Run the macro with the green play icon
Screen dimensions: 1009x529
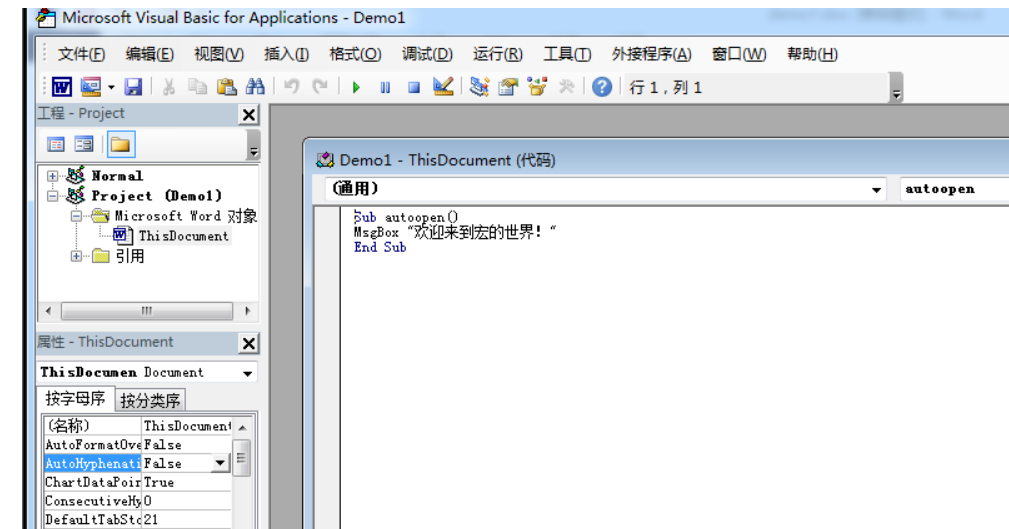356,88
